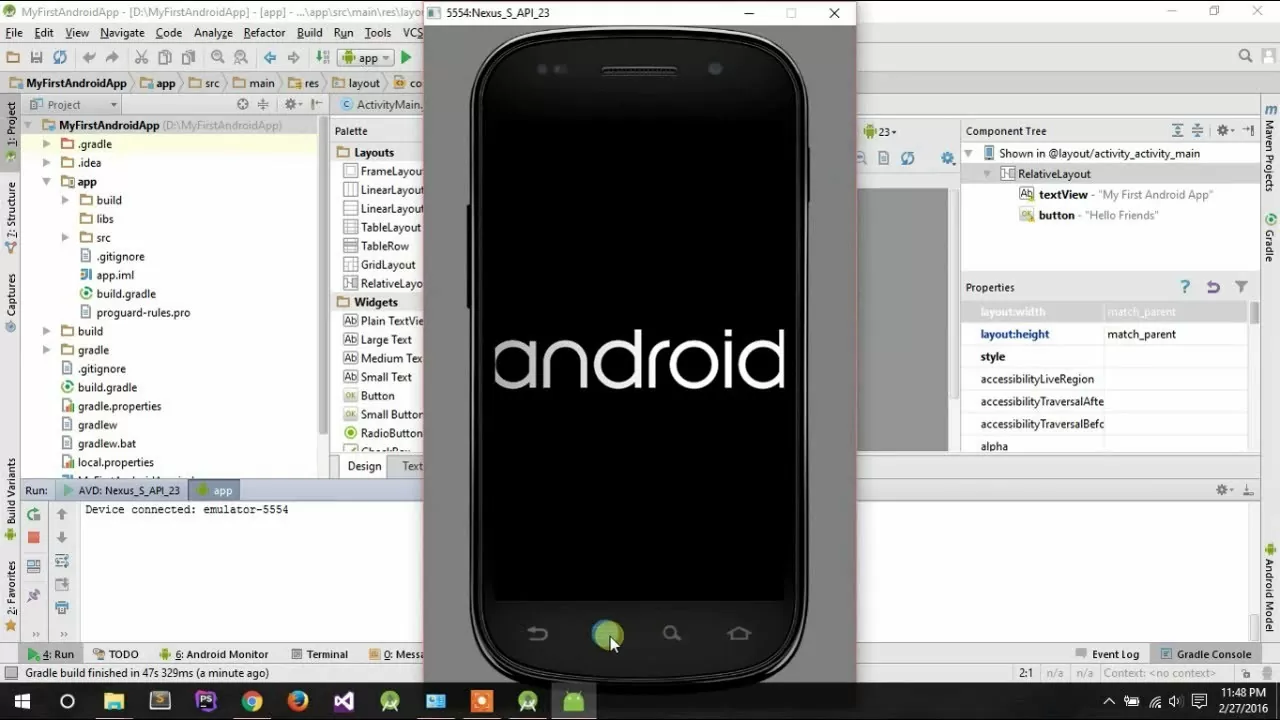Open Windows Start menu
Image resolution: width=1280 pixels, height=720 pixels.
[x=22, y=701]
